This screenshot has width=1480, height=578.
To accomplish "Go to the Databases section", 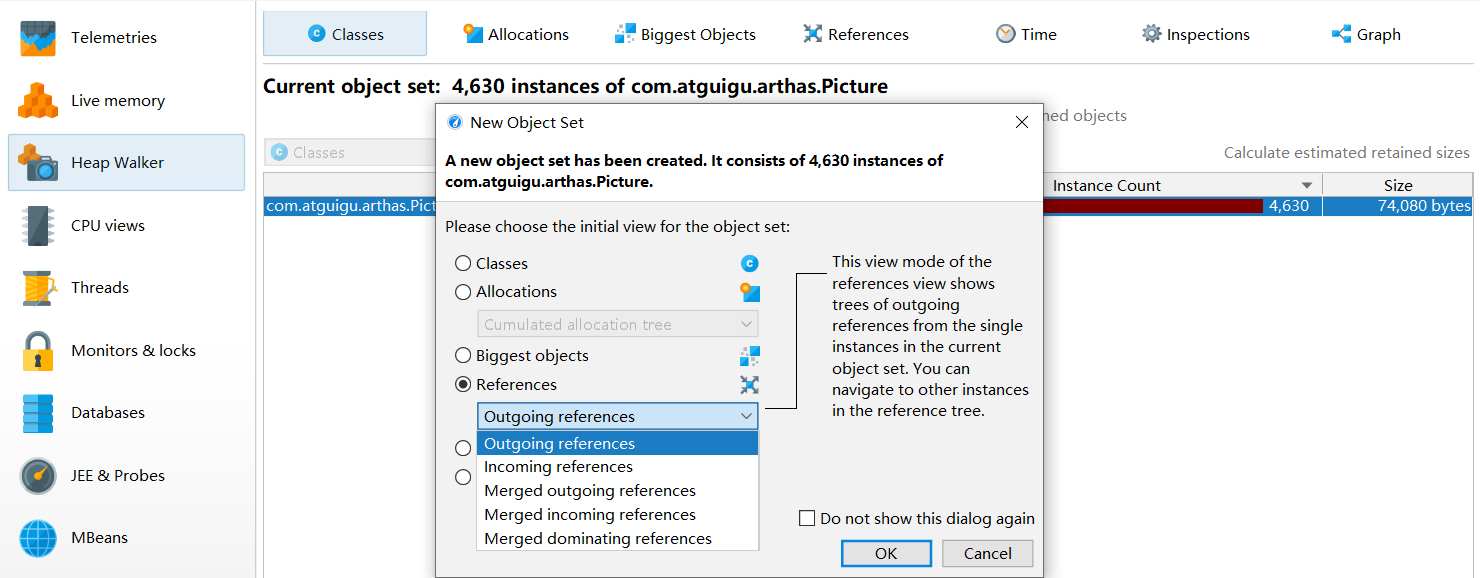I will [107, 413].
